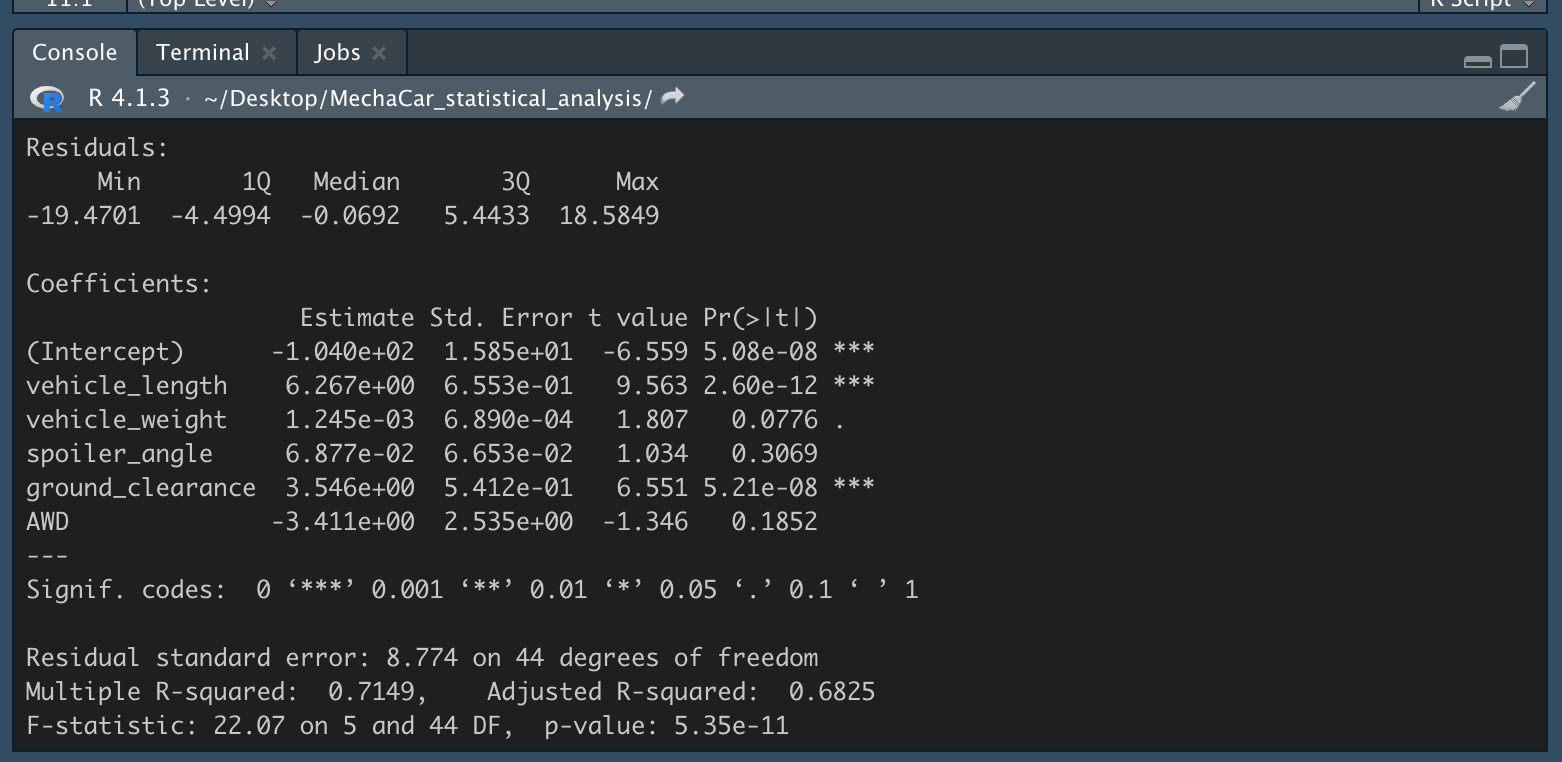Click the Residual standard error 8.774 value
The height and width of the screenshot is (762, 1562).
click(422, 658)
